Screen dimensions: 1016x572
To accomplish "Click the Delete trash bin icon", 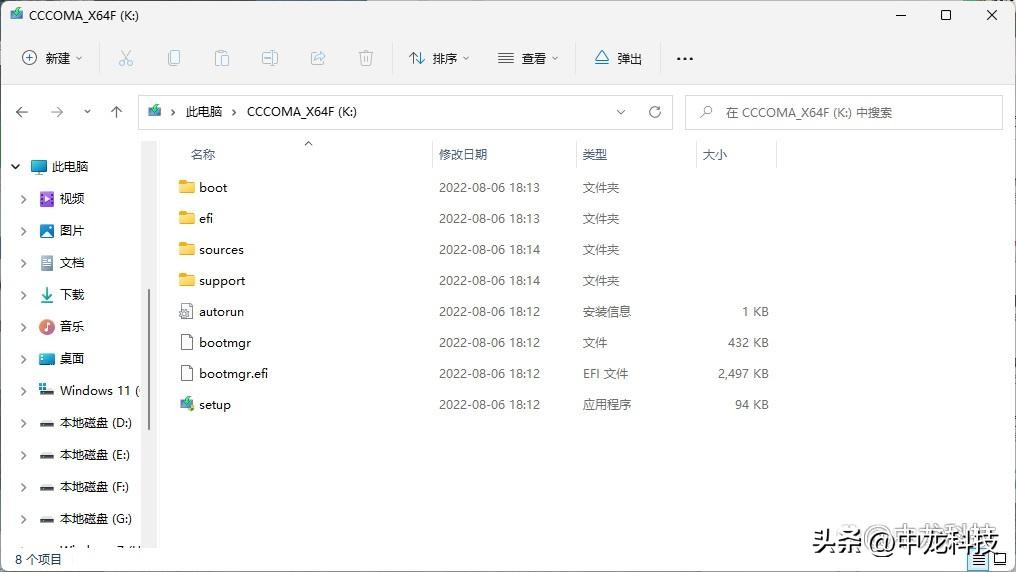I will pos(365,58).
